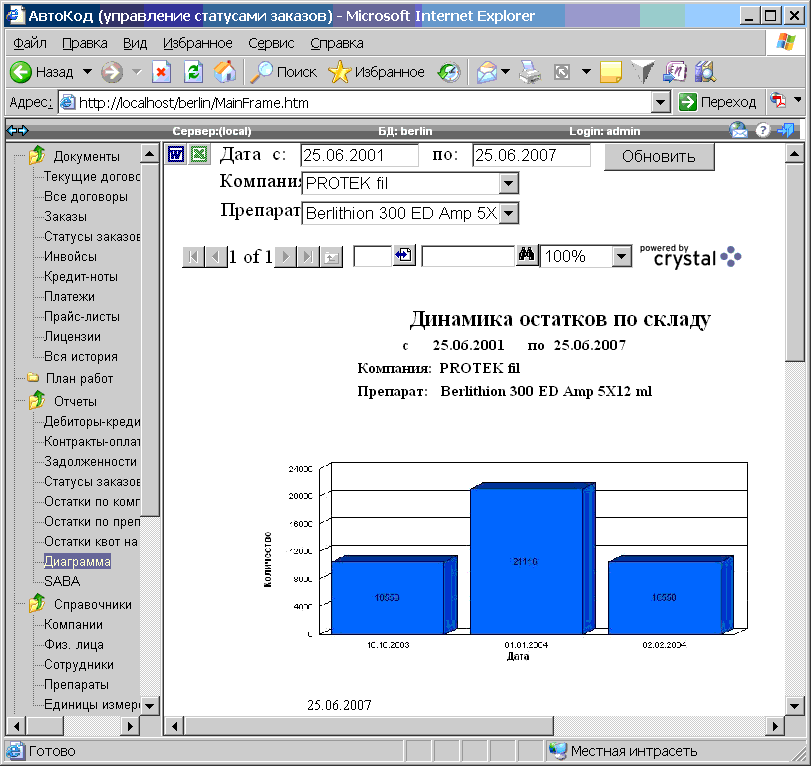Click the Назад back button
The width and height of the screenshot is (811, 766).
click(42, 72)
